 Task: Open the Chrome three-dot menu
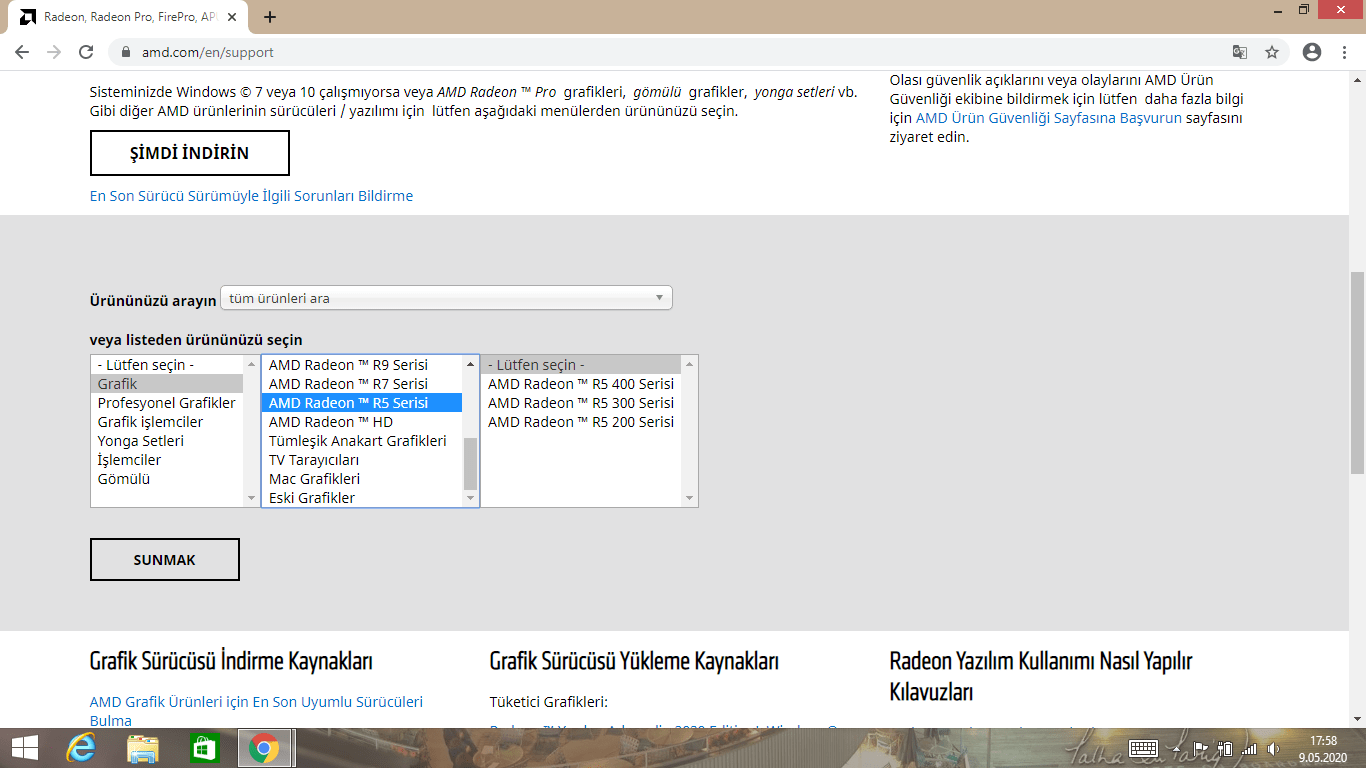pyautogui.click(x=1343, y=52)
